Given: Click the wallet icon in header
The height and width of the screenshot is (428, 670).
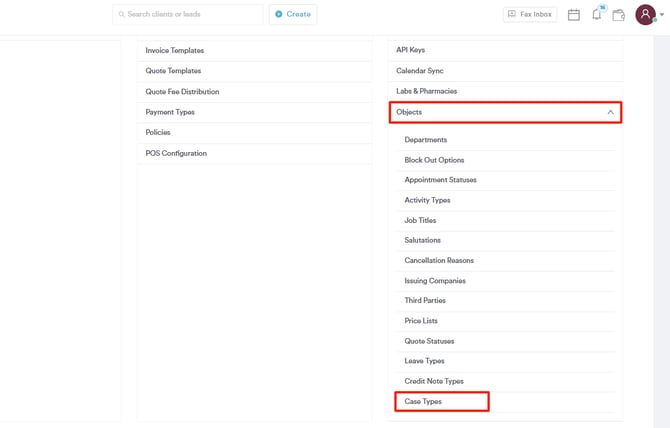Looking at the screenshot, I should click(x=619, y=15).
